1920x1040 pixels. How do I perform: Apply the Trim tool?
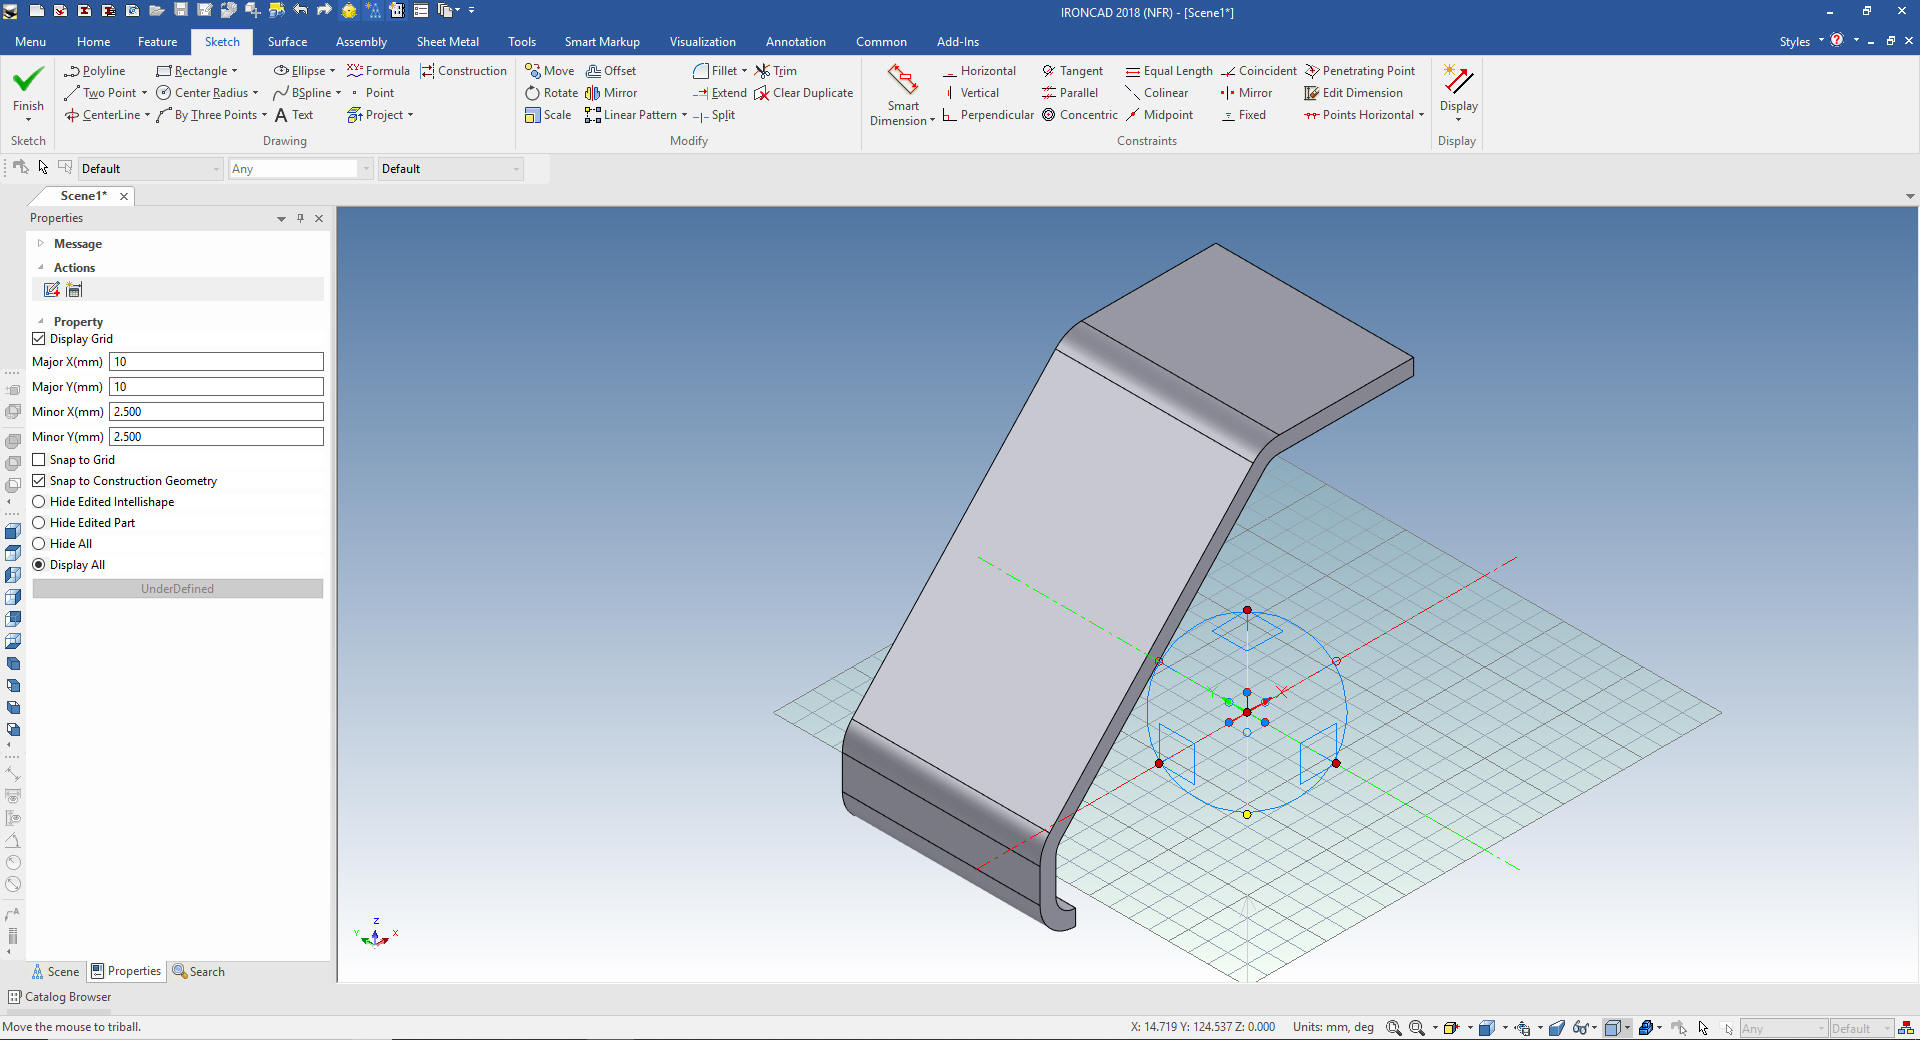[x=775, y=71]
